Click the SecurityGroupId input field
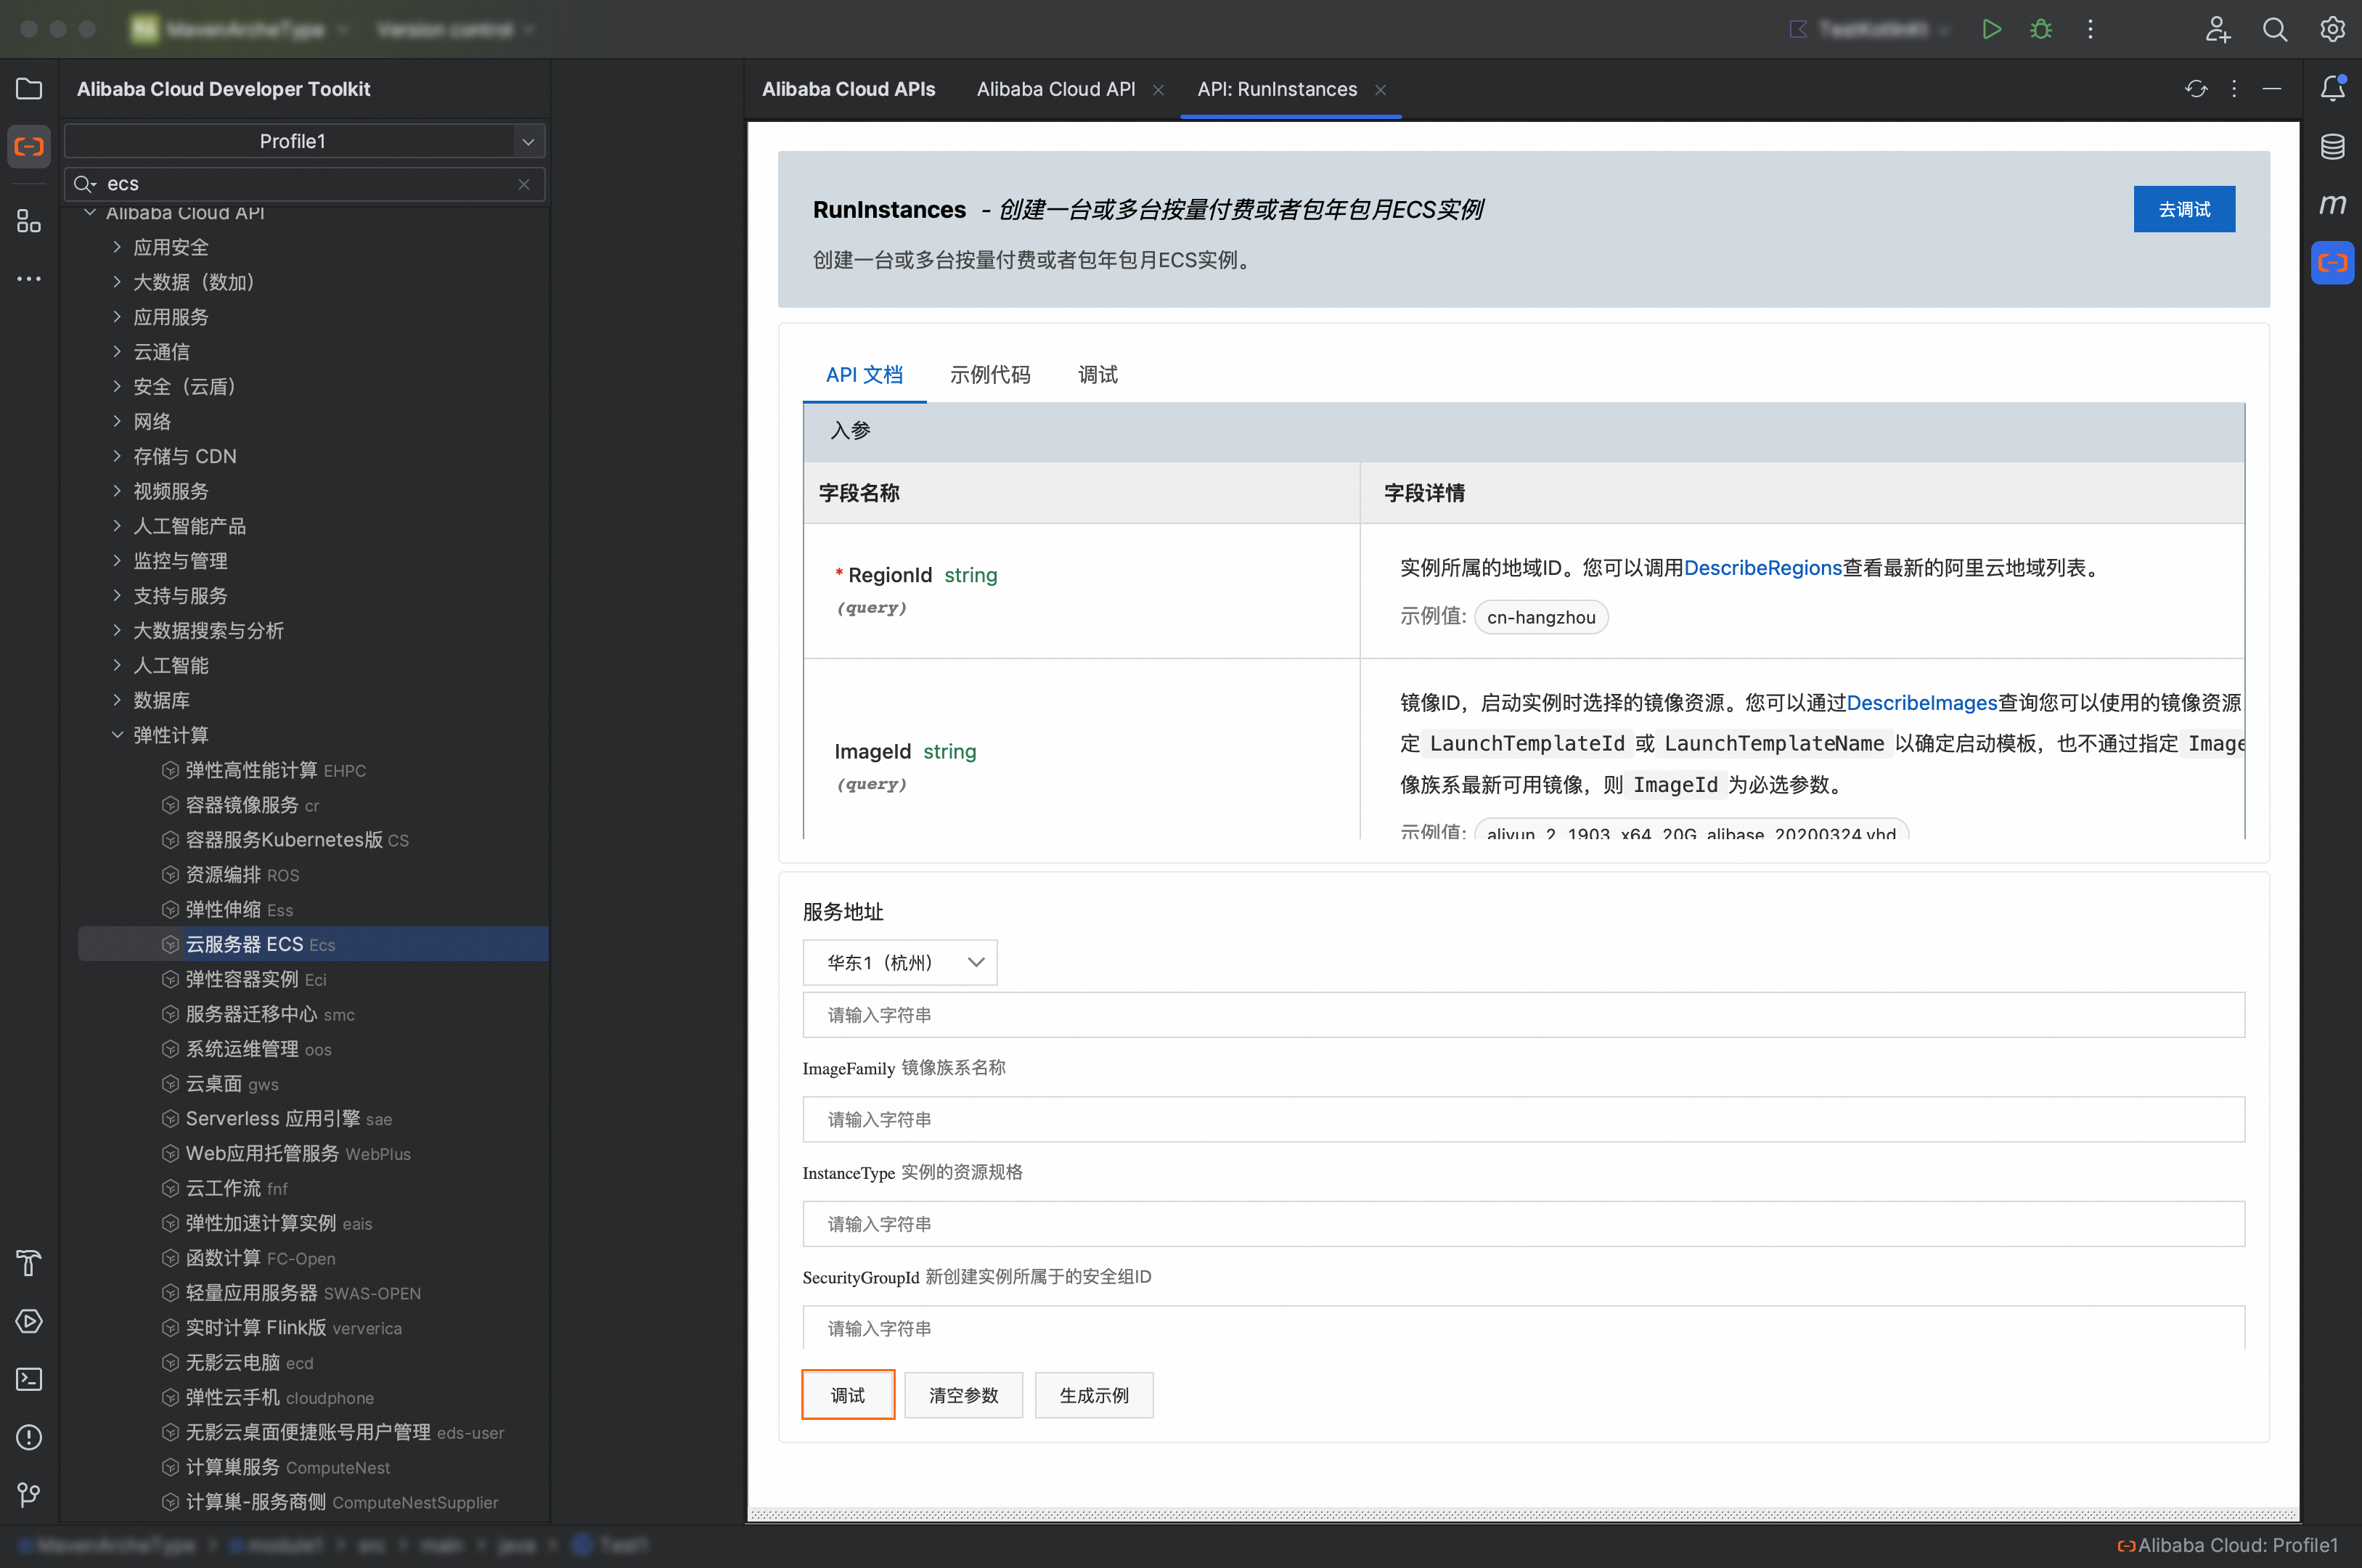The image size is (2362, 1568). 1523,1328
